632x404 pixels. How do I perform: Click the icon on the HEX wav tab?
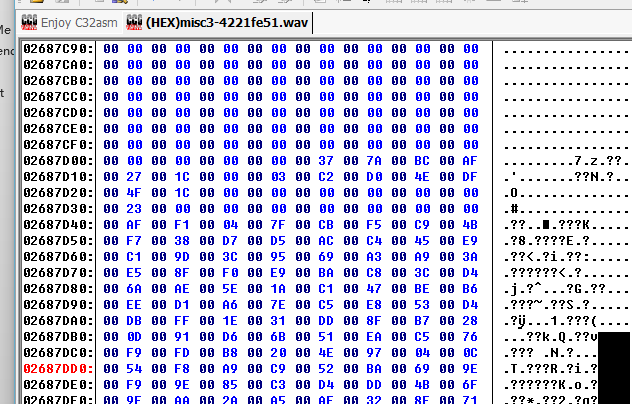133,22
